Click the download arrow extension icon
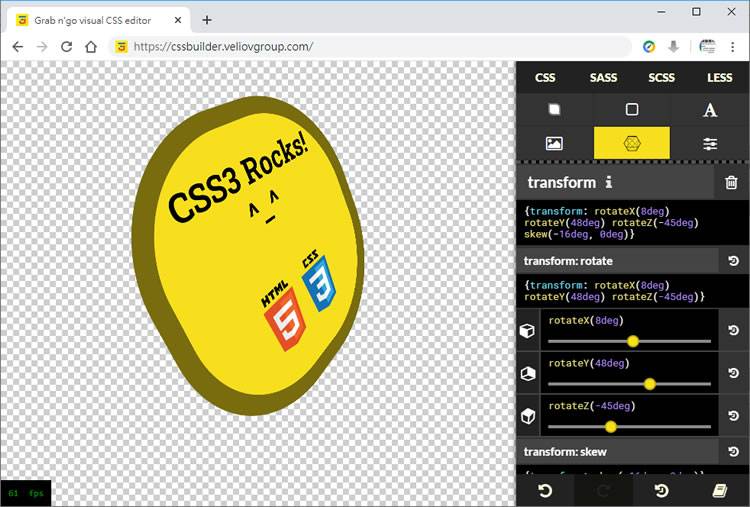This screenshot has width=750, height=507. [x=673, y=46]
